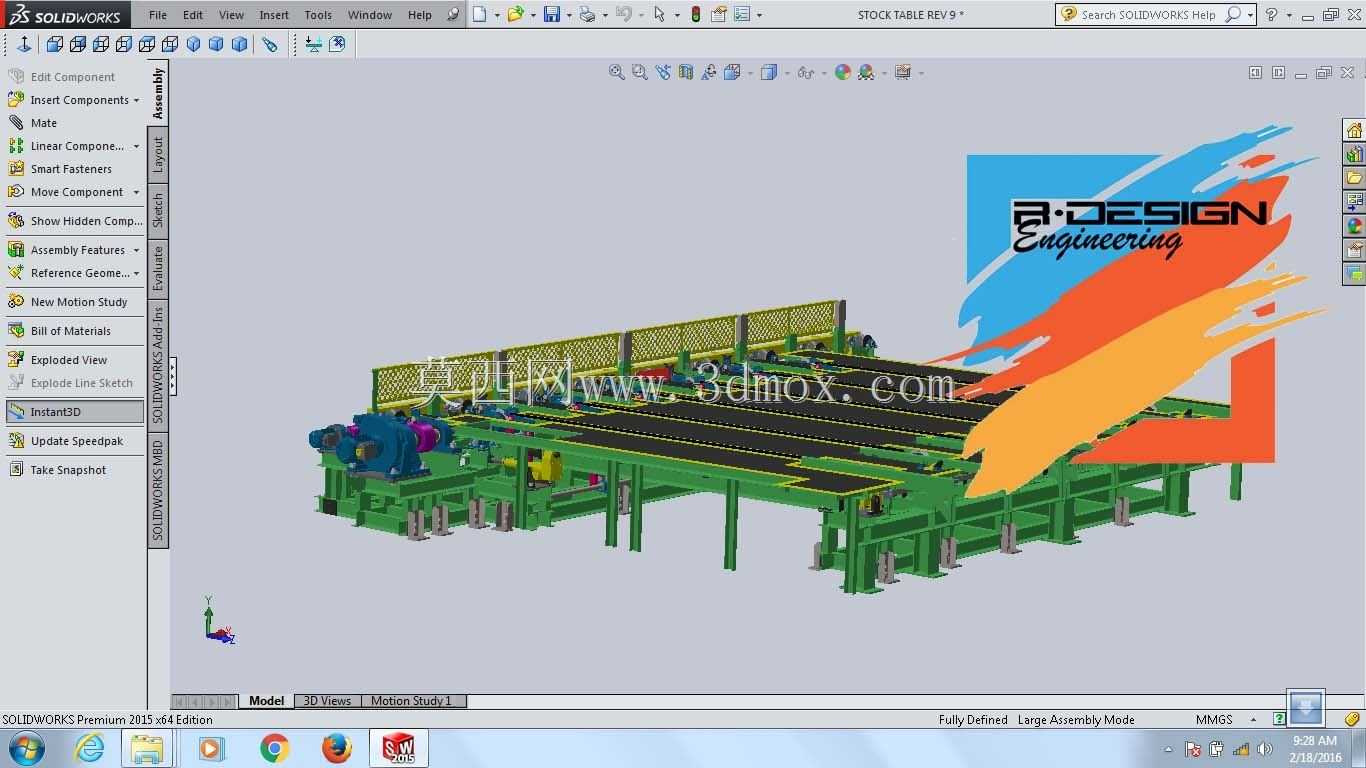Click the Zoom to Fit magnifier

click(617, 72)
